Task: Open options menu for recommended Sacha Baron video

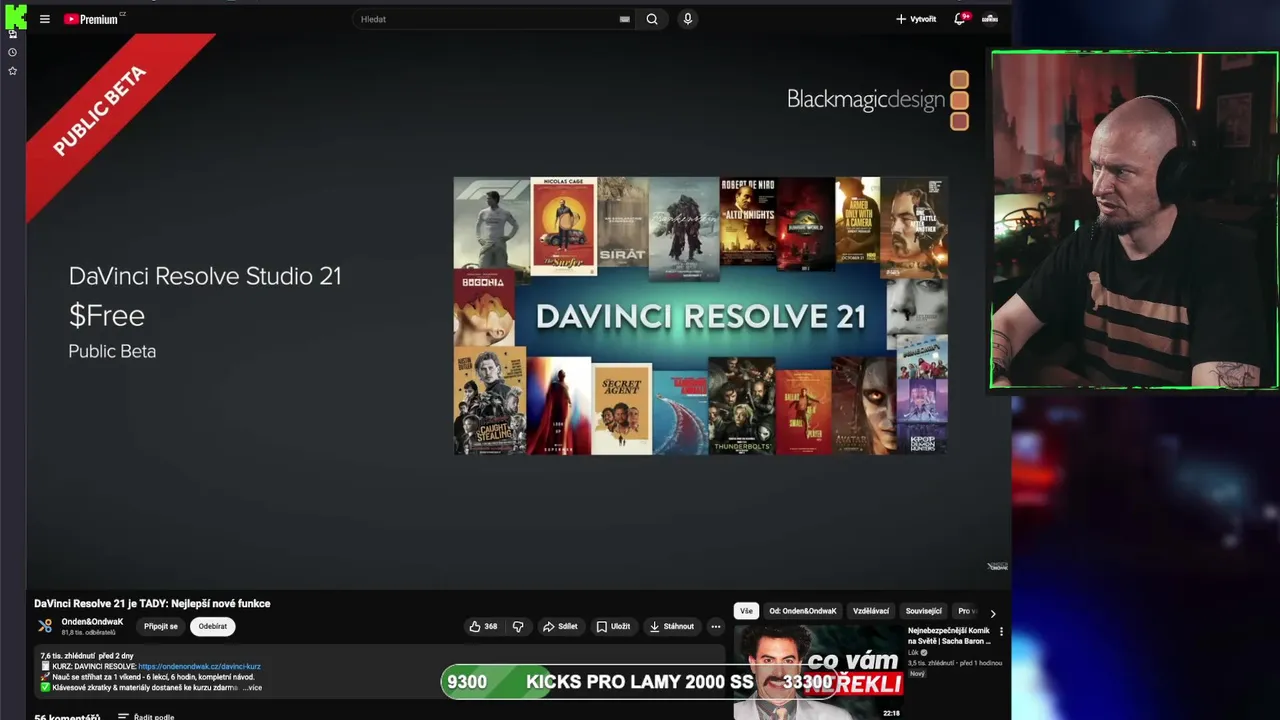Action: [1001, 632]
